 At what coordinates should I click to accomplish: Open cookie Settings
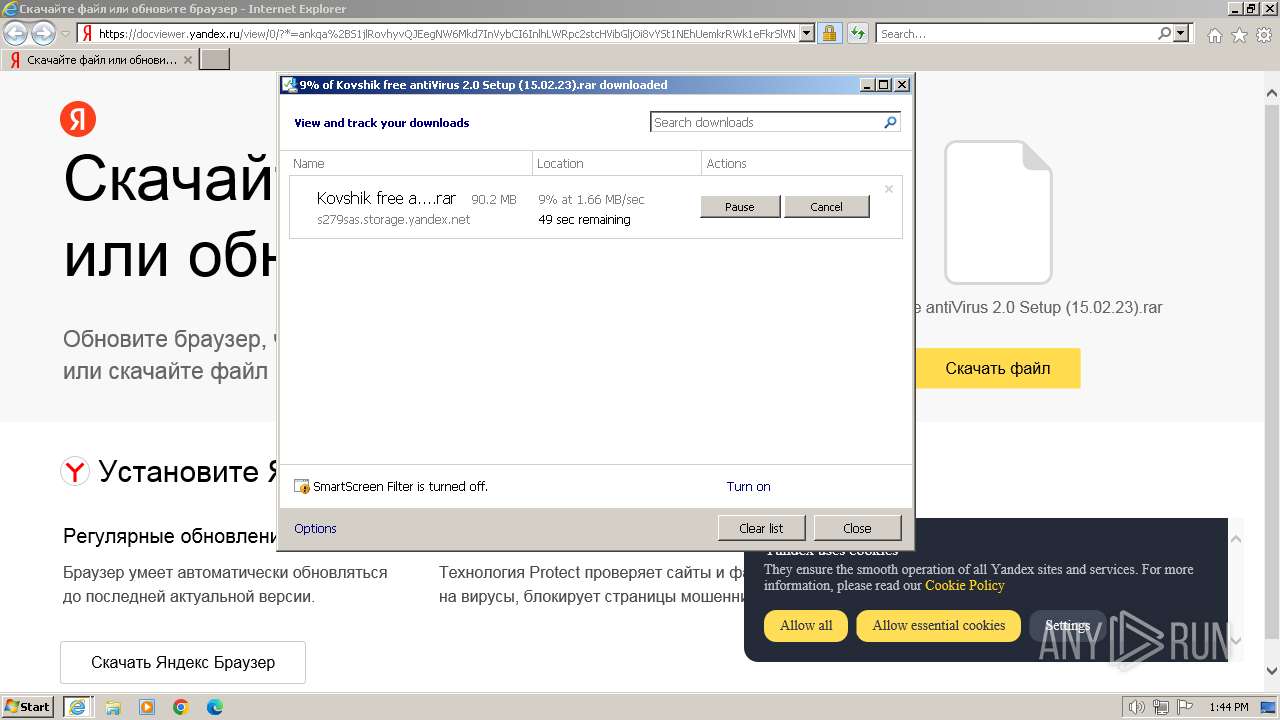point(1067,625)
